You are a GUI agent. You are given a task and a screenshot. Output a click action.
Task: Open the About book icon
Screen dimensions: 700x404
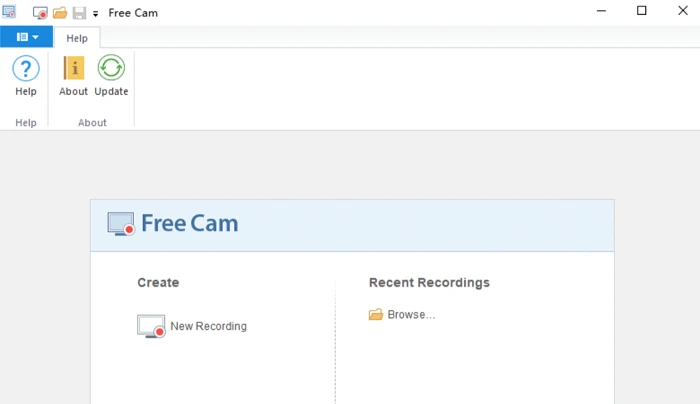pos(74,68)
